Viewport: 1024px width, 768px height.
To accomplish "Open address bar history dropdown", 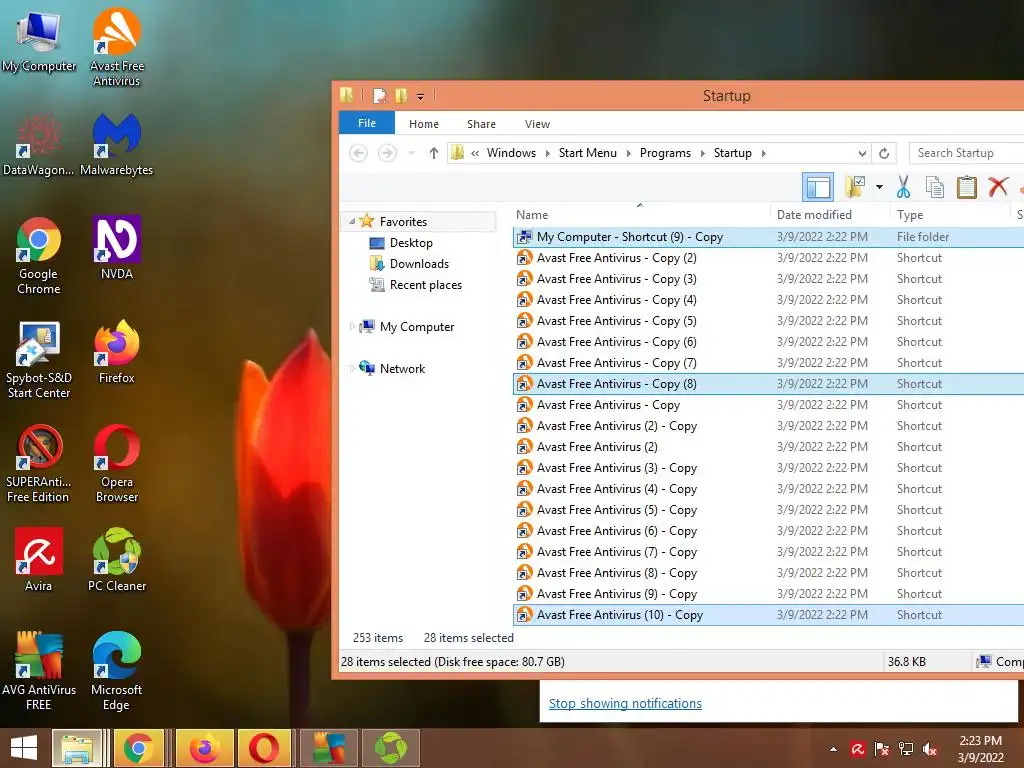I will pos(862,153).
